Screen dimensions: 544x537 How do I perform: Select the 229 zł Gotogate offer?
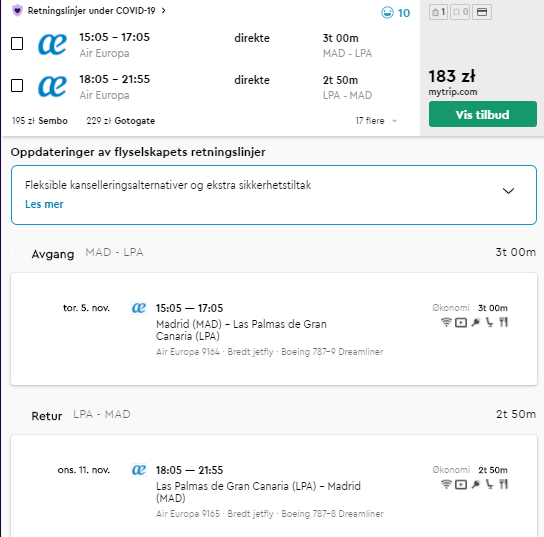point(121,121)
